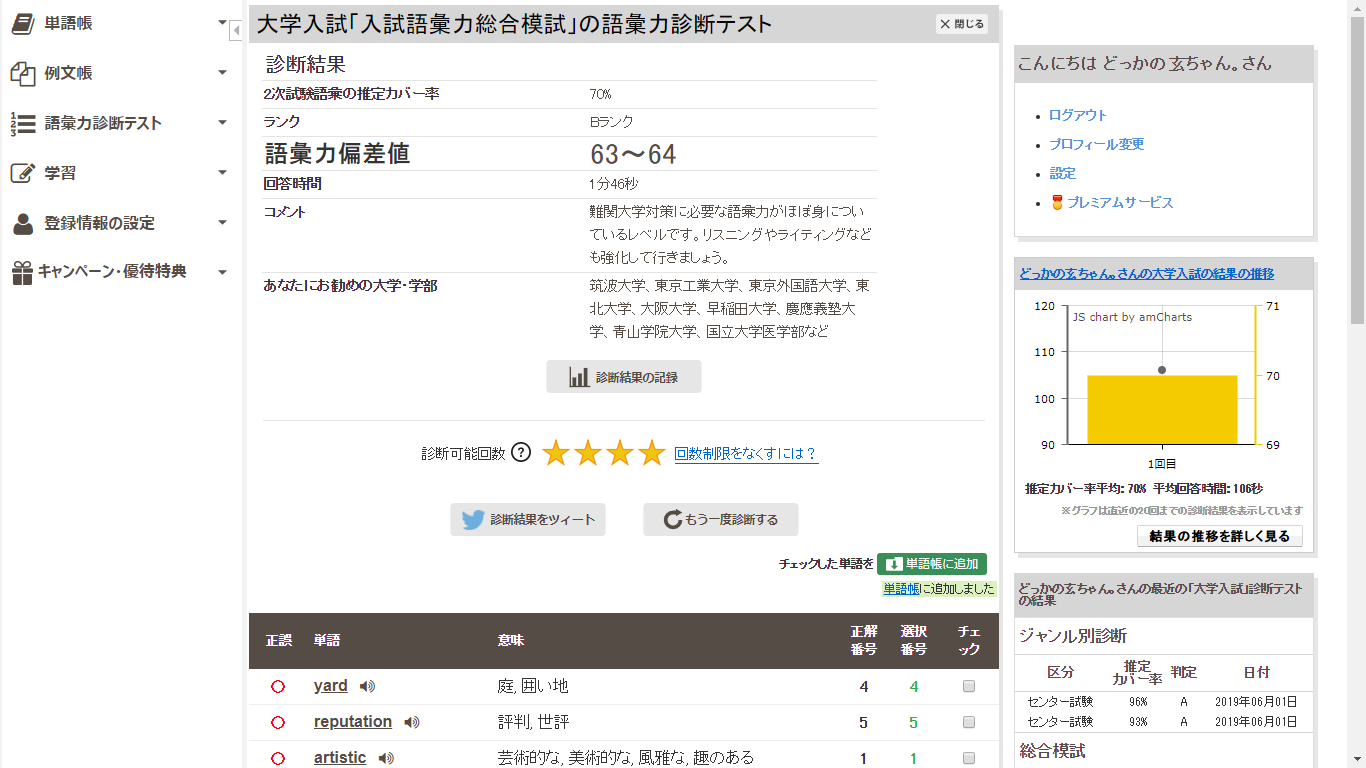The image size is (1366, 768).
Task: Open プロフィール変更 in user menu
Action: click(1096, 144)
